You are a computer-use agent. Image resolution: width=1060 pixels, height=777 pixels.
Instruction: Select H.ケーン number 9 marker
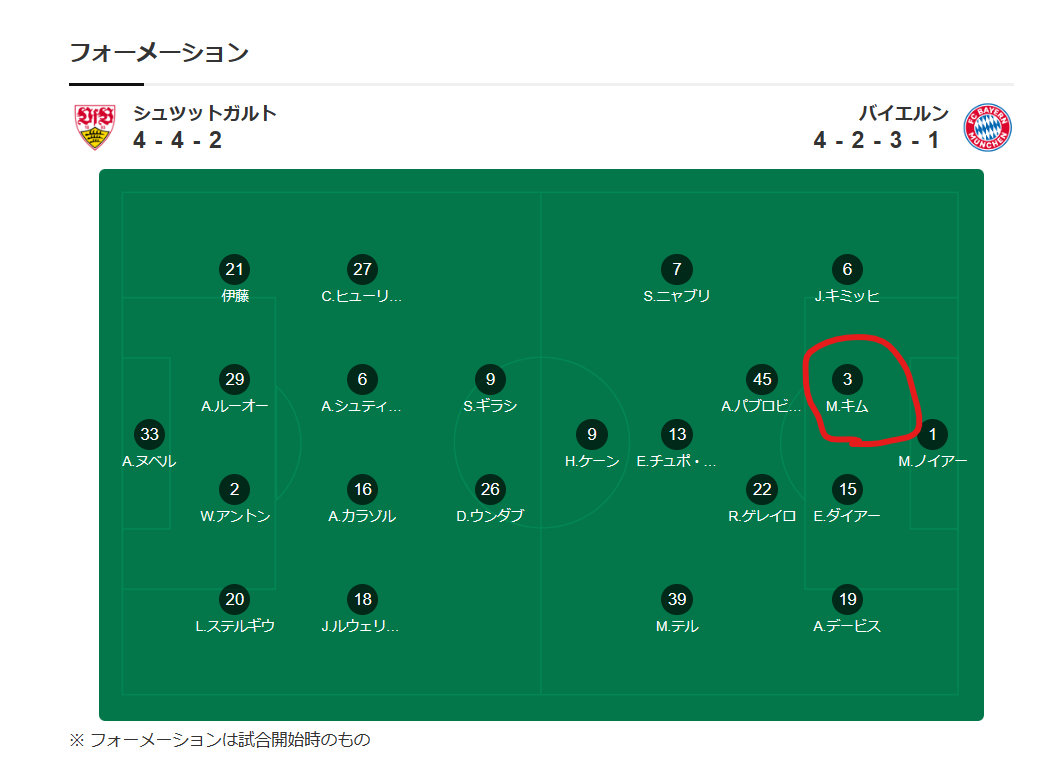coord(592,434)
